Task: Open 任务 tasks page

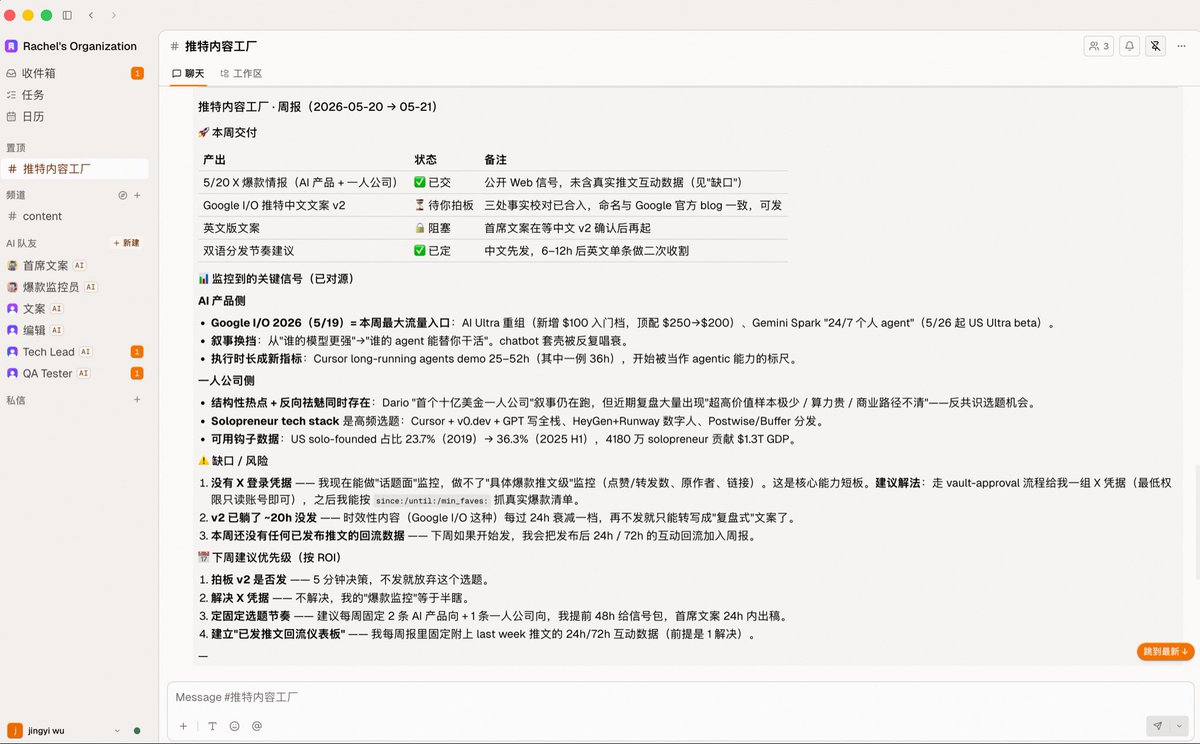Action: click(x=76, y=95)
